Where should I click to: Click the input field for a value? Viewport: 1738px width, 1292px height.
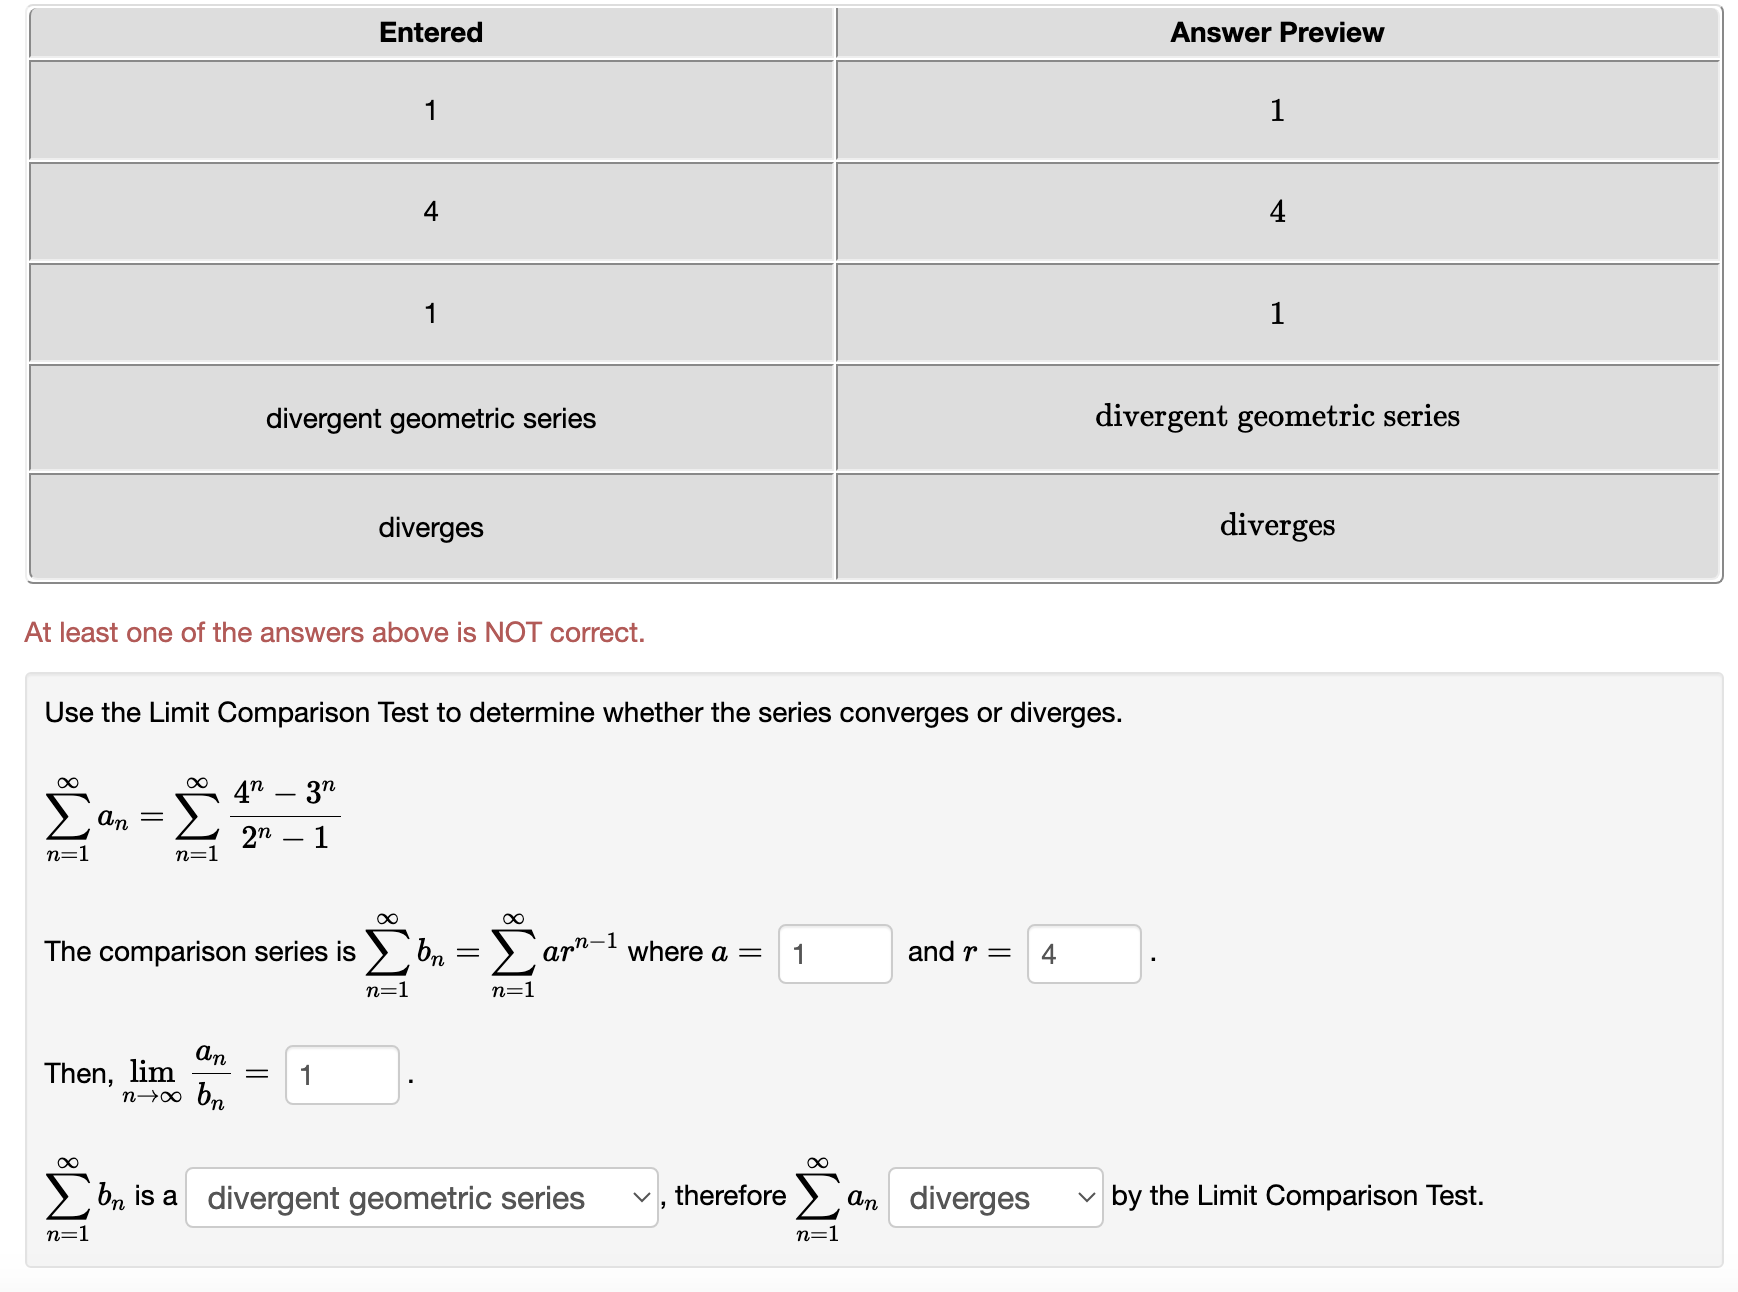[x=834, y=954]
